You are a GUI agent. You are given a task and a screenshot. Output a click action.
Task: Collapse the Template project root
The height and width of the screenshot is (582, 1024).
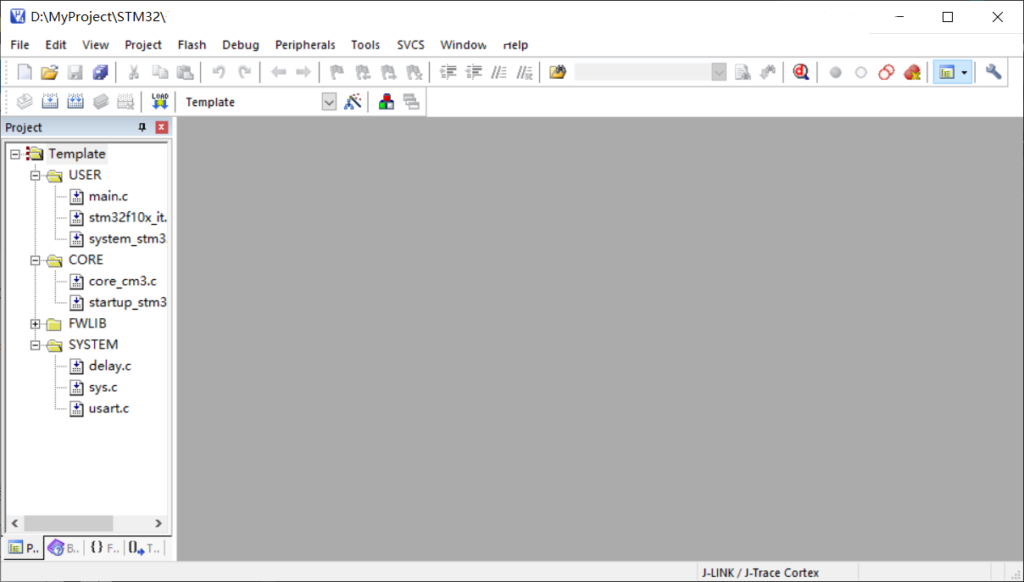tap(15, 155)
